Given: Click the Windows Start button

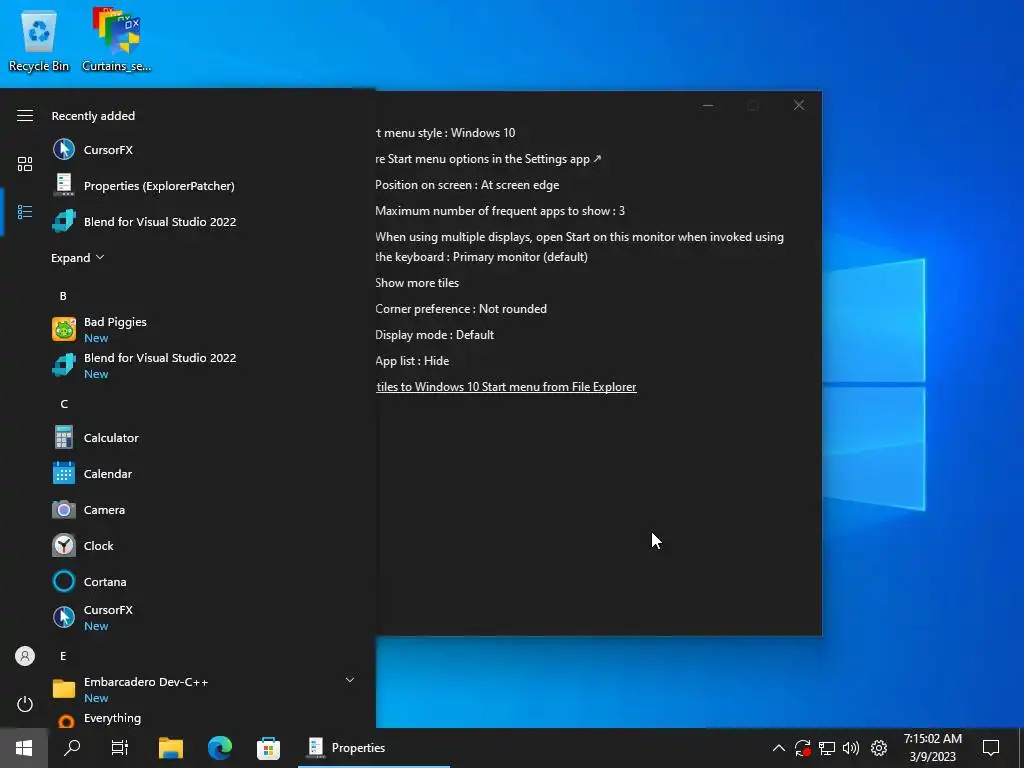Looking at the screenshot, I should pyautogui.click(x=24, y=748).
